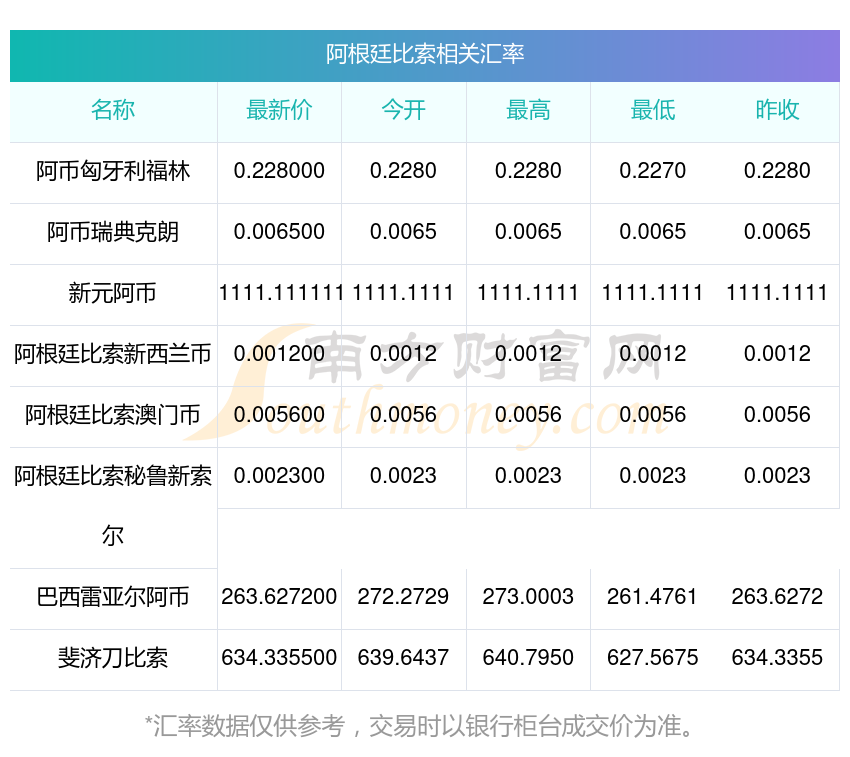
Task: Click the highest value 273.0003
Action: pos(528,597)
